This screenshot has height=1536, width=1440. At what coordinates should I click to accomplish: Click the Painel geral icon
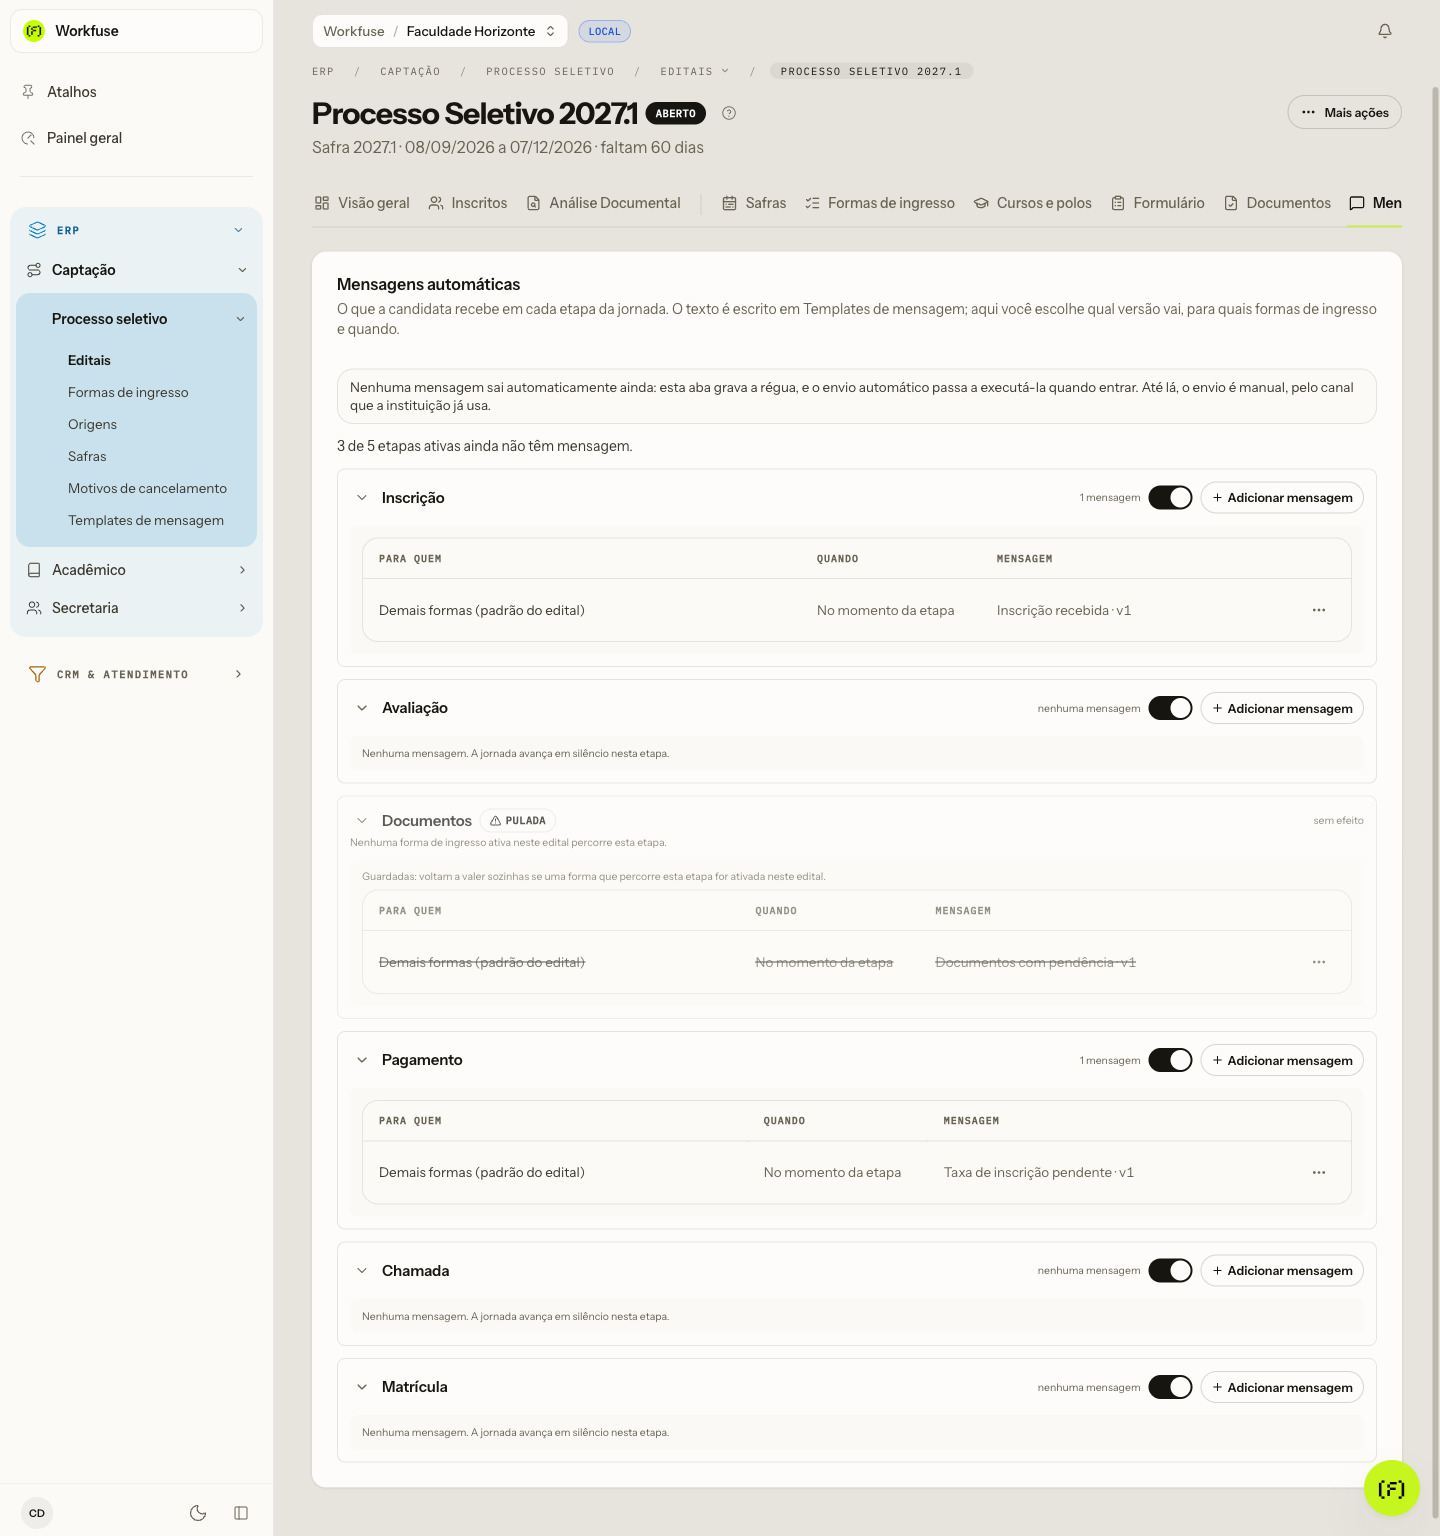(x=28, y=138)
